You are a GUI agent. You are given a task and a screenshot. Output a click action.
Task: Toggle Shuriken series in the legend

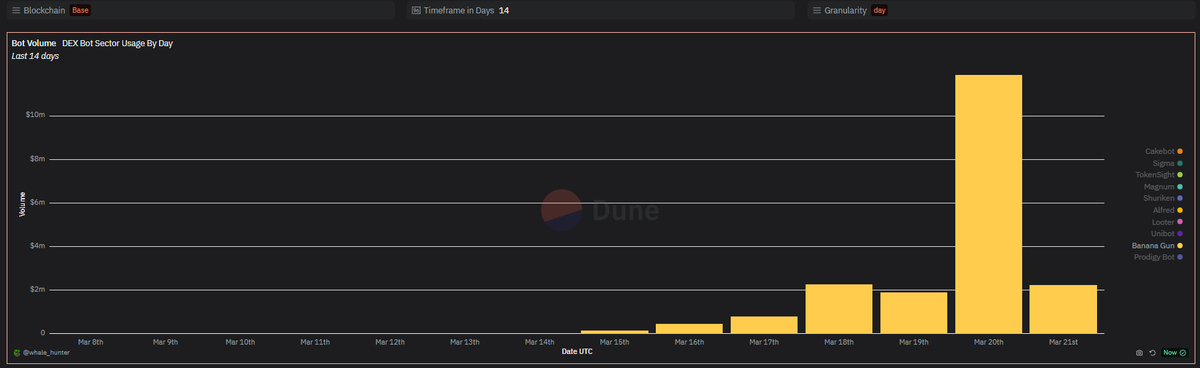[1163, 198]
